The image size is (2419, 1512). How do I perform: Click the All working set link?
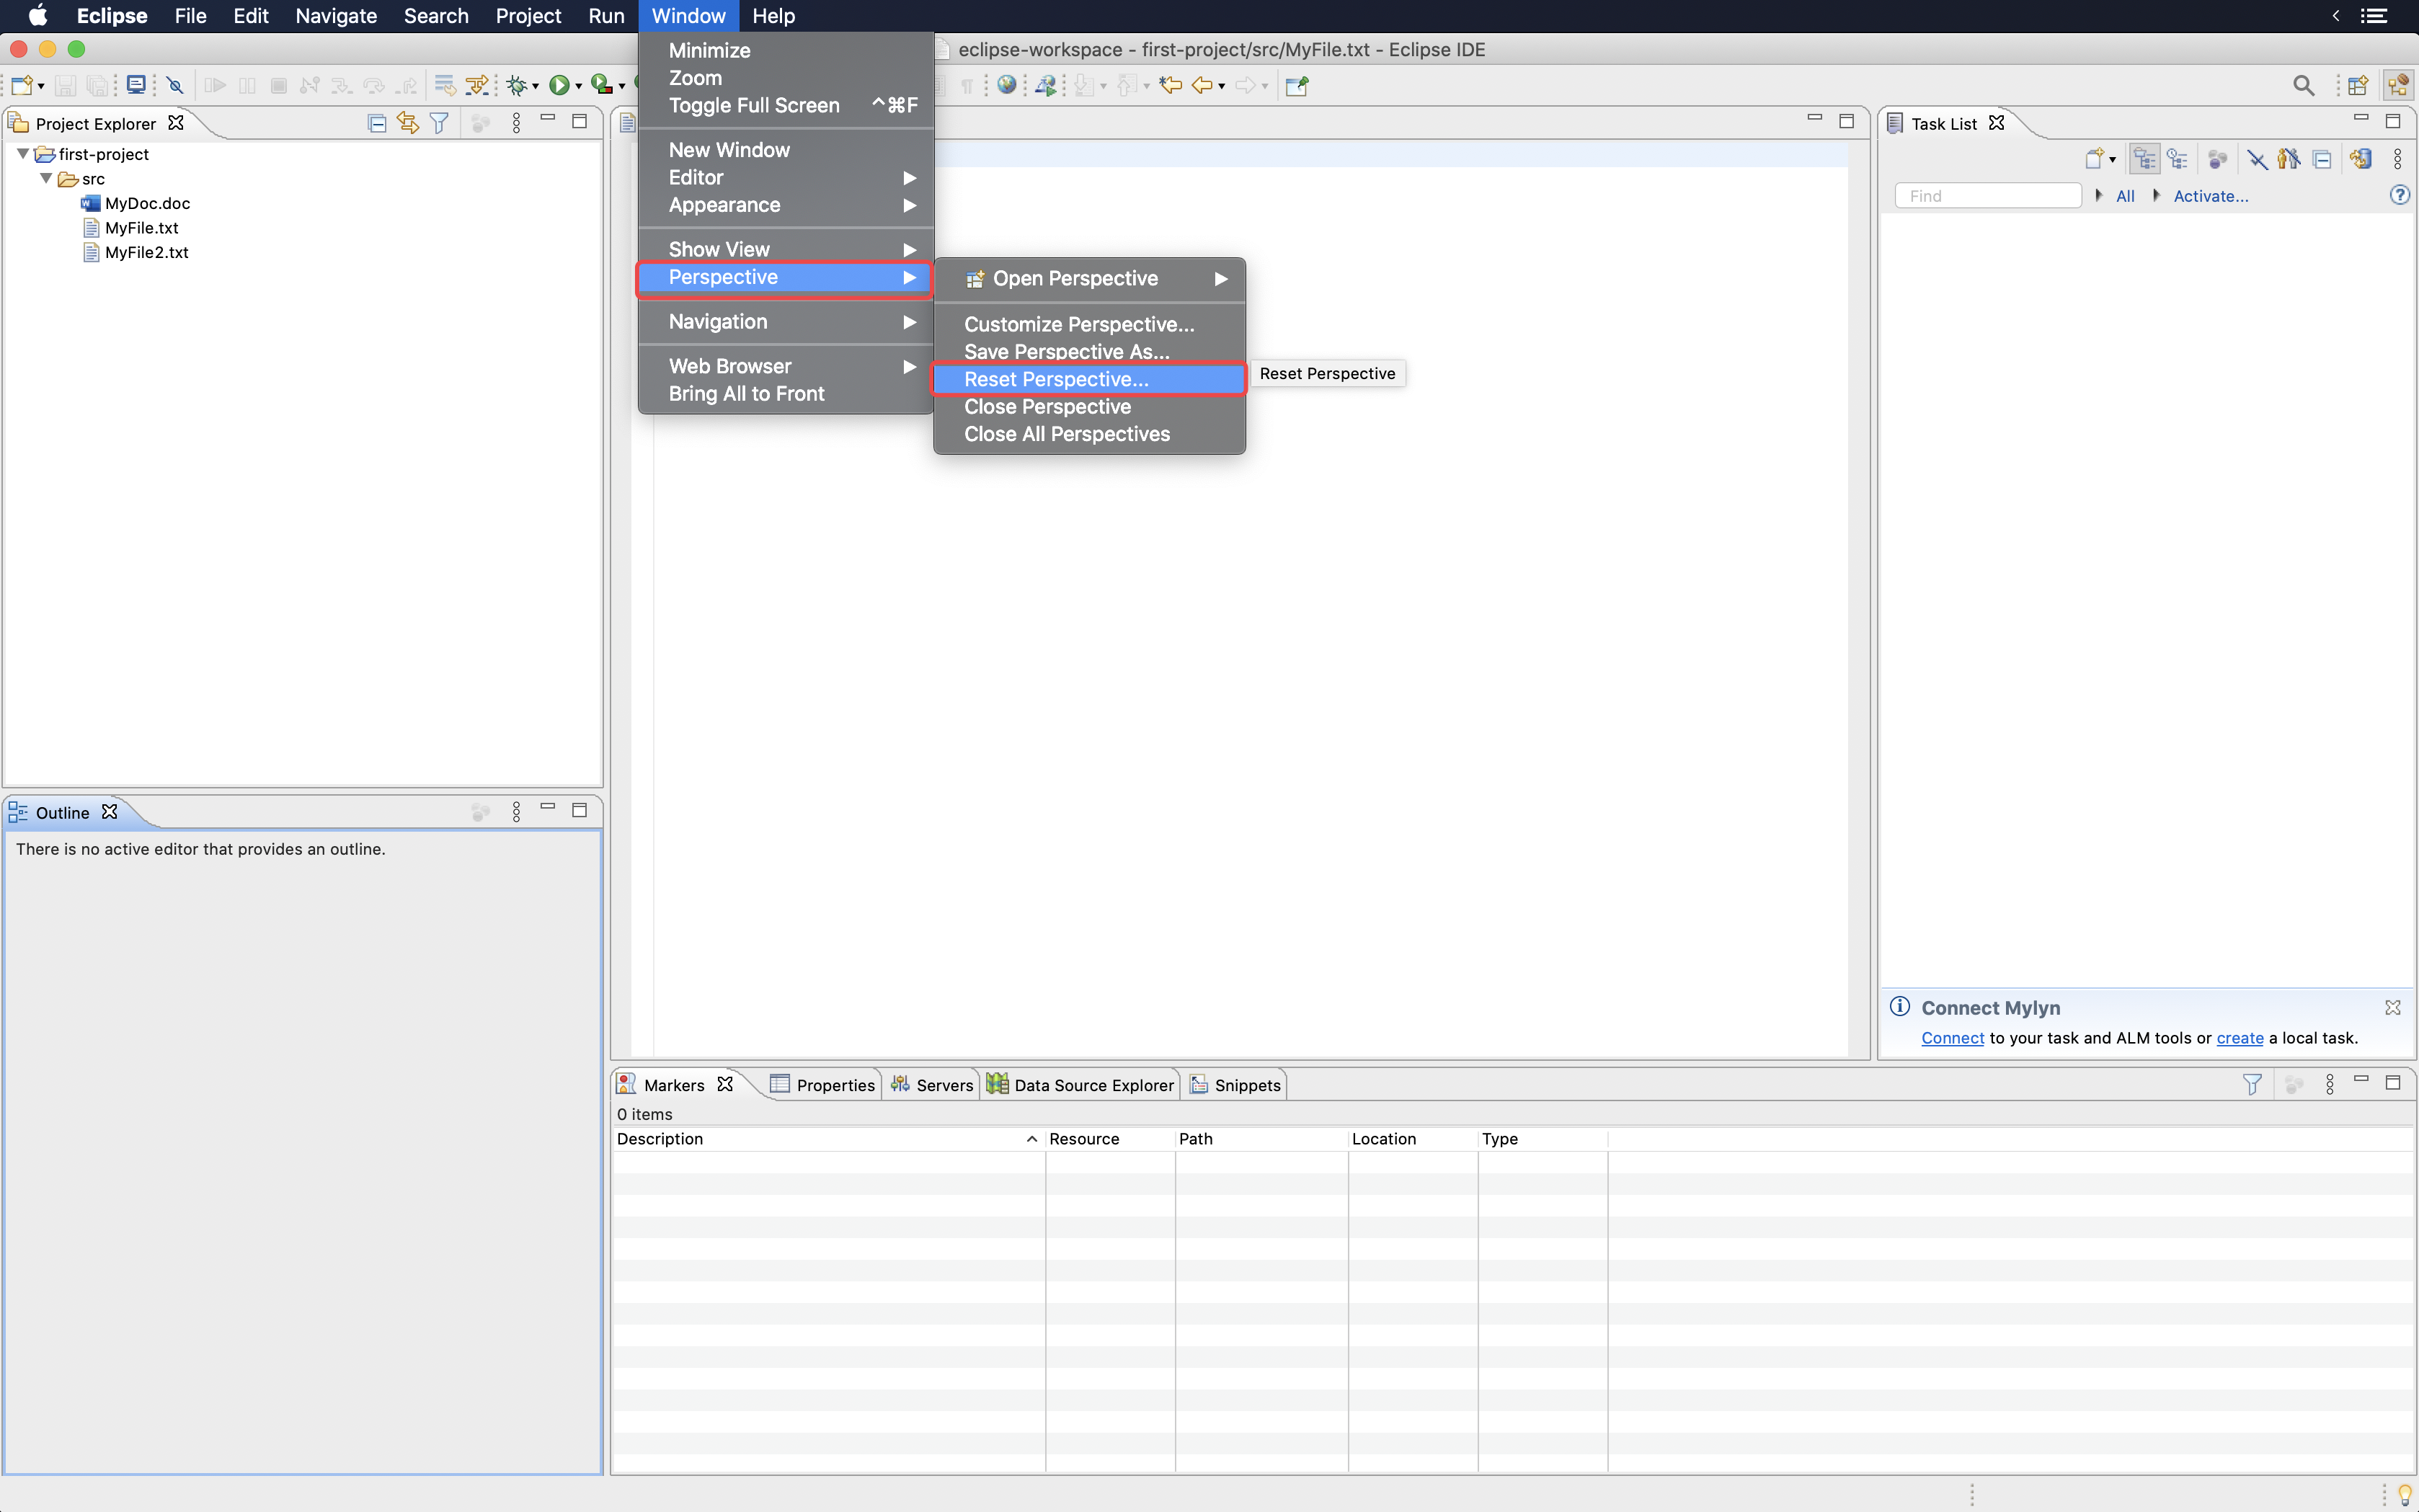tap(2125, 196)
